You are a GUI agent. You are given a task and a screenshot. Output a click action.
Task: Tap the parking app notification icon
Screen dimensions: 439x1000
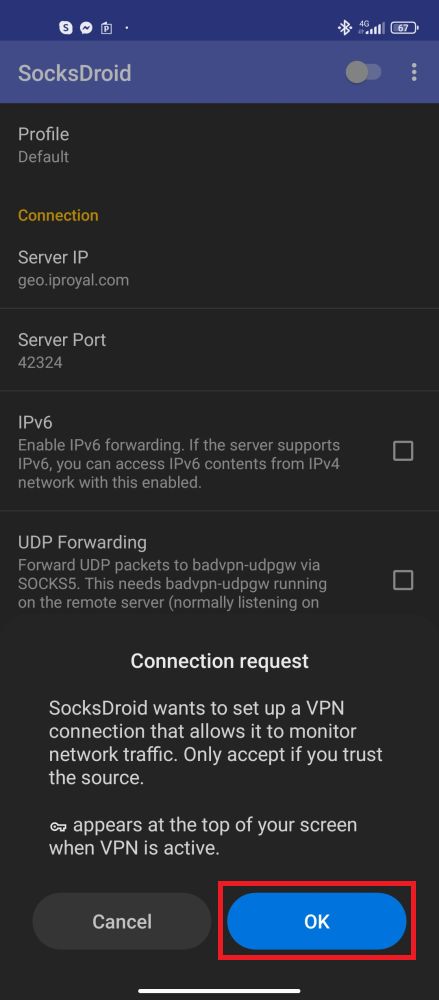(x=107, y=28)
